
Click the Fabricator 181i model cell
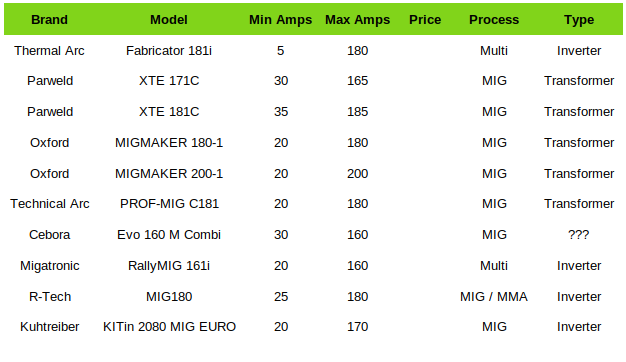click(168, 51)
